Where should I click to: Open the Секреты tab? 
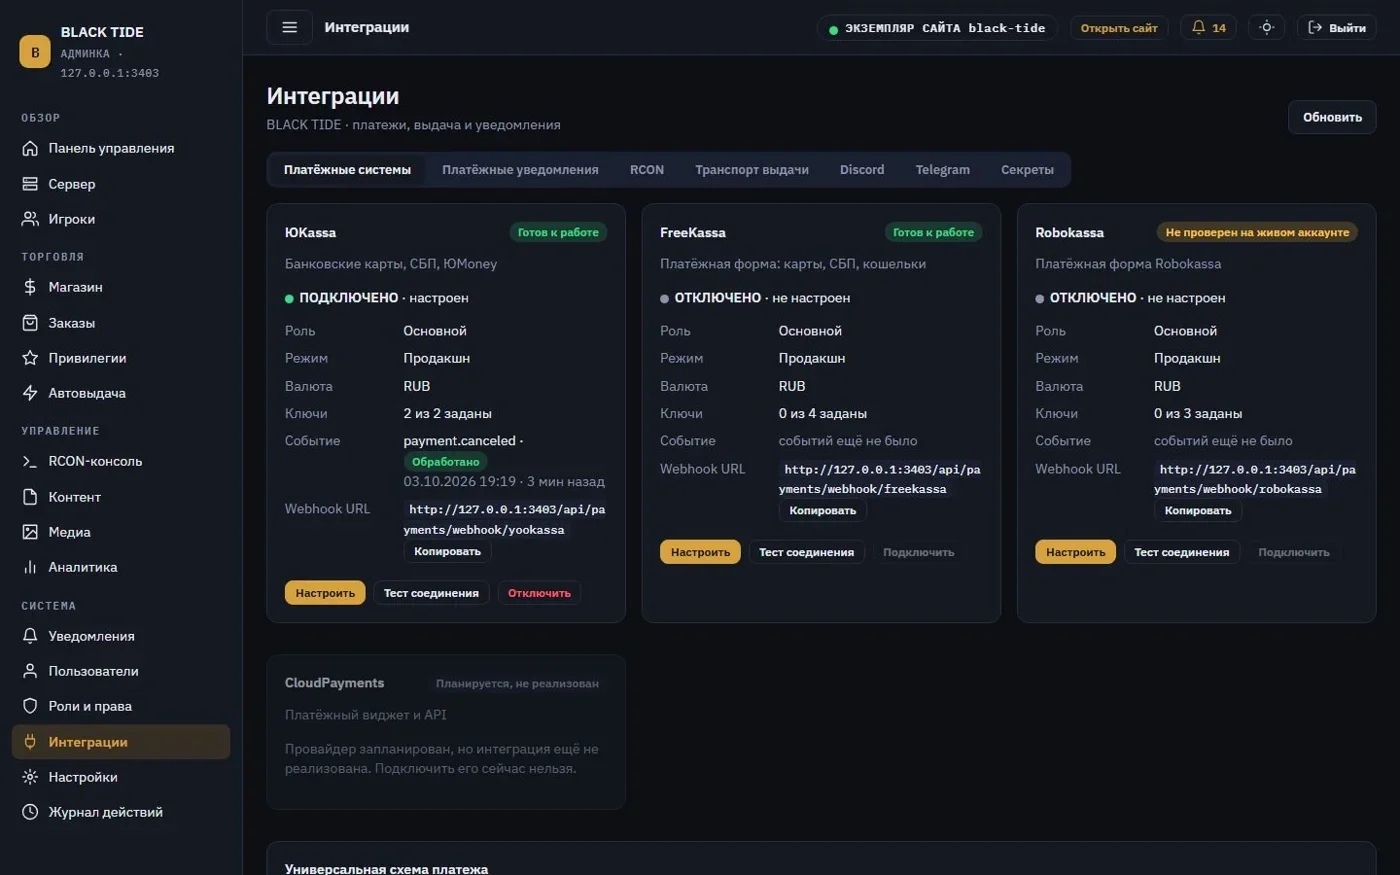(1027, 170)
